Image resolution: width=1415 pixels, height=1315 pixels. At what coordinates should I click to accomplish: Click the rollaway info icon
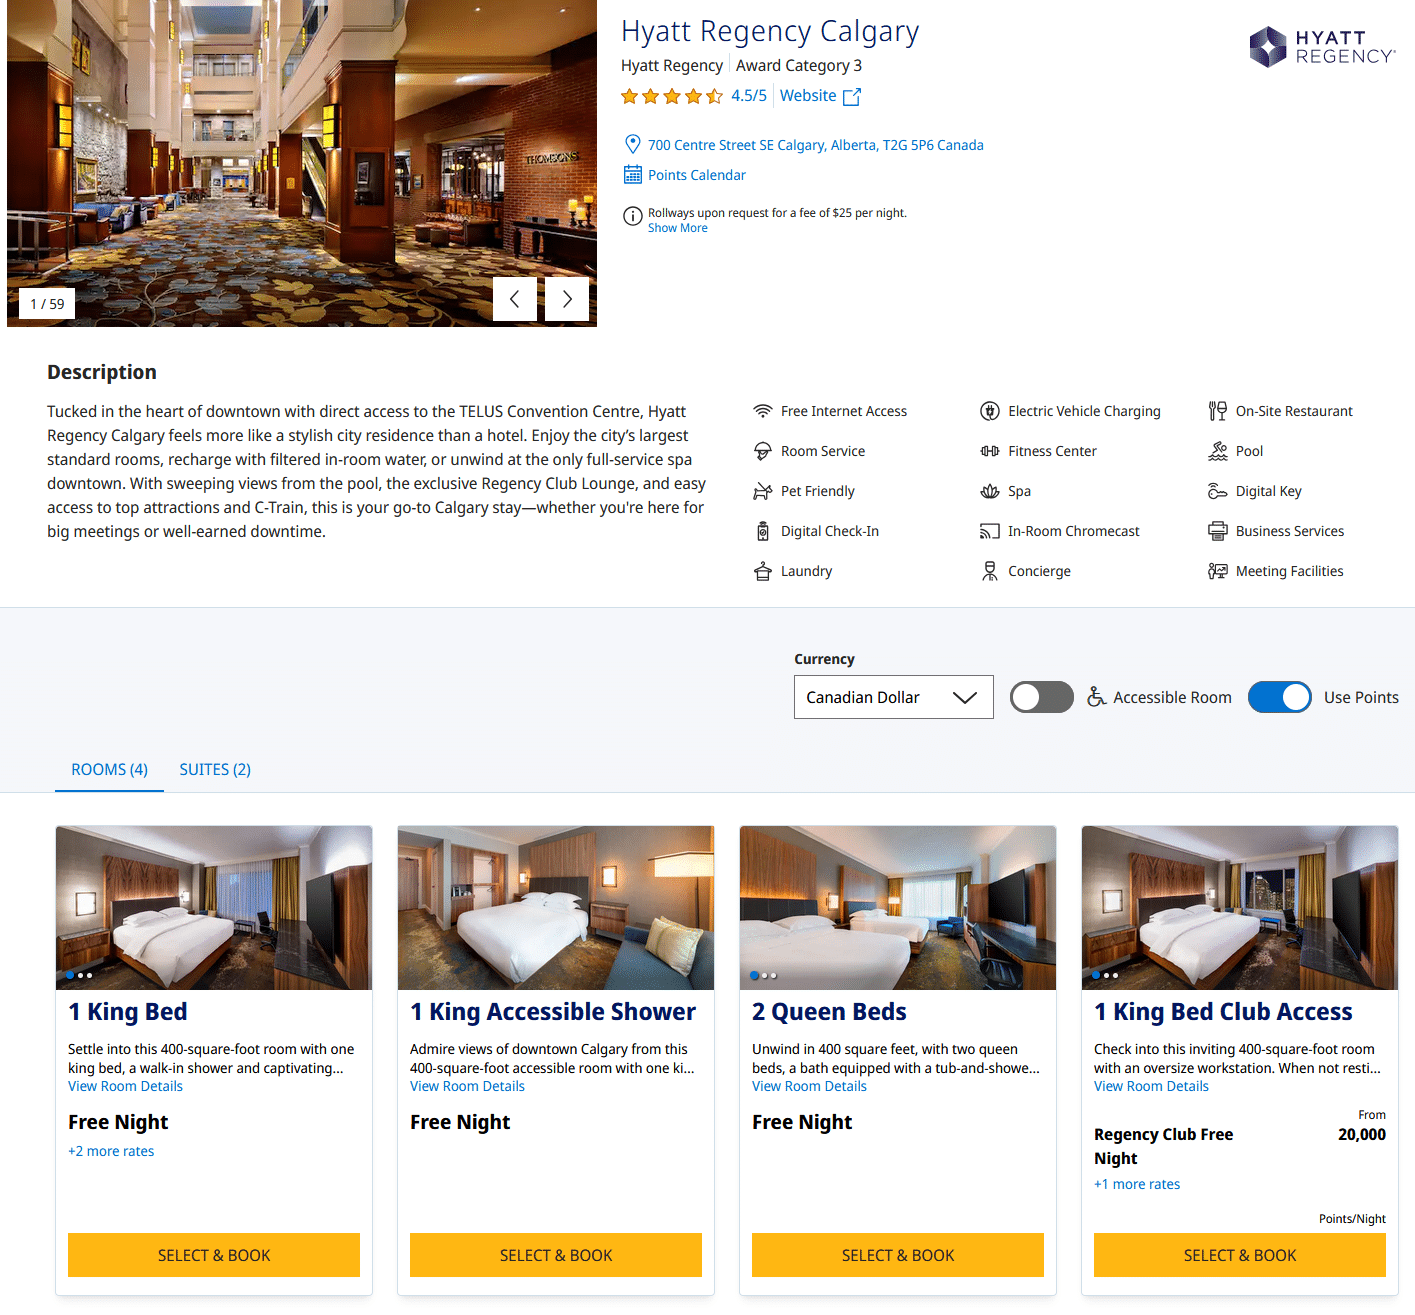[x=632, y=216]
